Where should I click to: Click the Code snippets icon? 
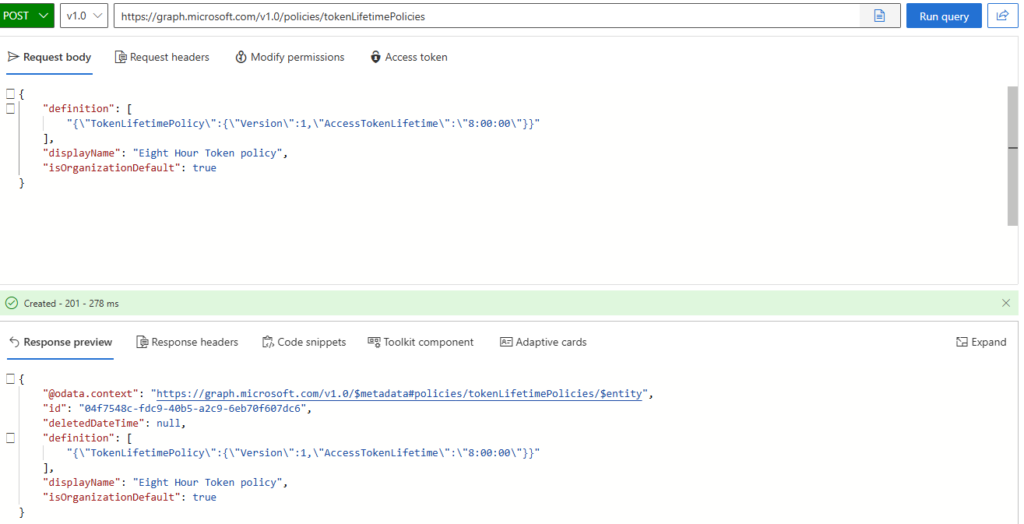pos(268,342)
